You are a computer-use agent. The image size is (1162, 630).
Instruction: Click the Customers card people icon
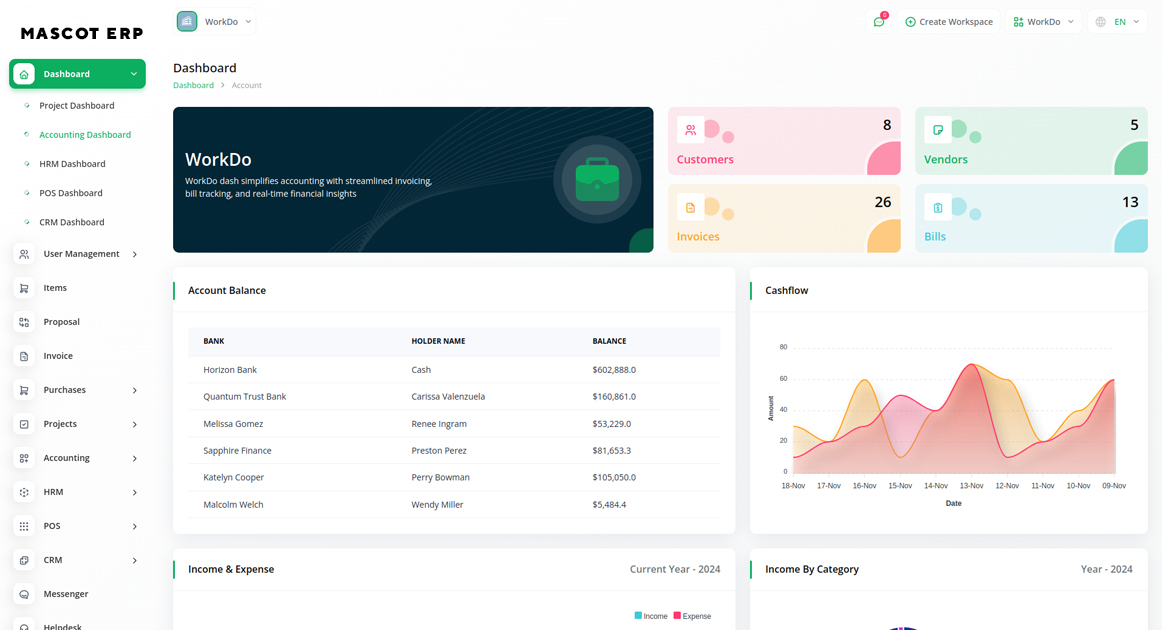690,130
